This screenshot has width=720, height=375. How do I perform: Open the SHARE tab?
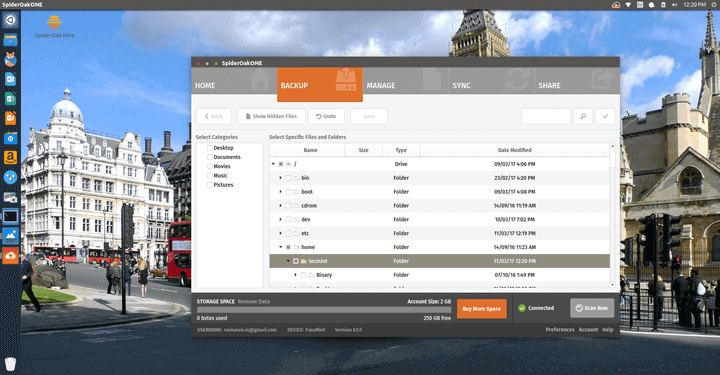coord(577,81)
